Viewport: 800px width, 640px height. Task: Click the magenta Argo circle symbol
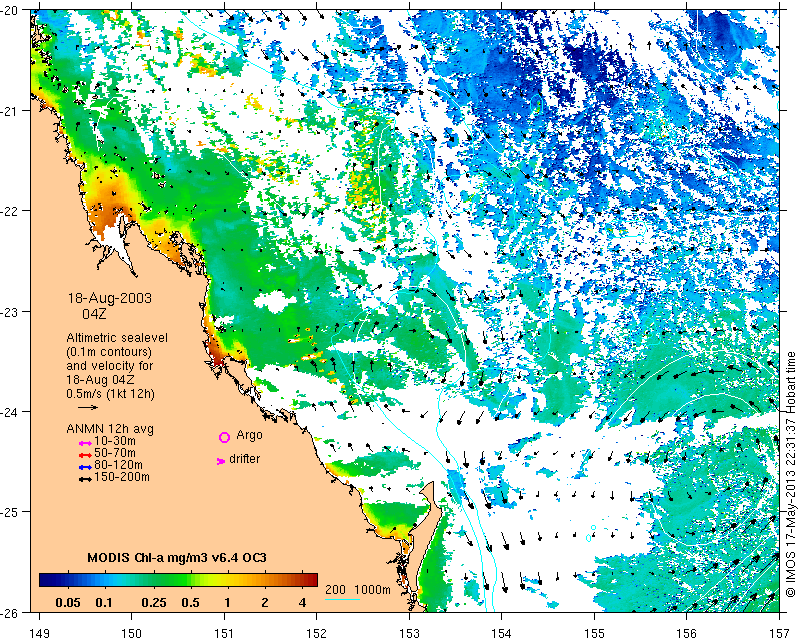point(224,437)
